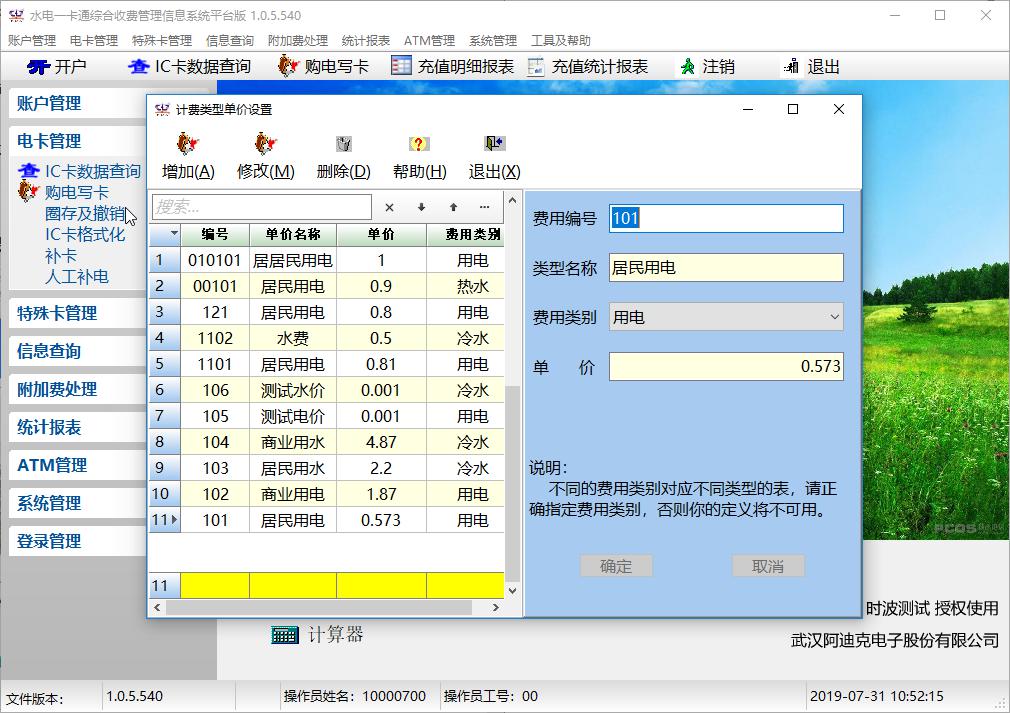Click the 增加(A) add icon in dialog
1010x713 pixels.
point(187,144)
